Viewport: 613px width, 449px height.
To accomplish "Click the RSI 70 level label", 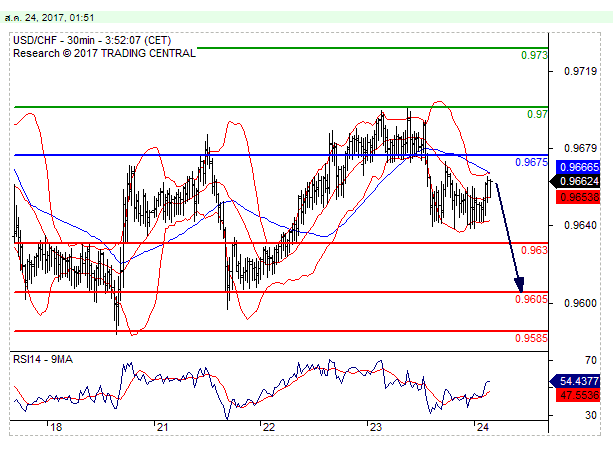I will (x=591, y=360).
